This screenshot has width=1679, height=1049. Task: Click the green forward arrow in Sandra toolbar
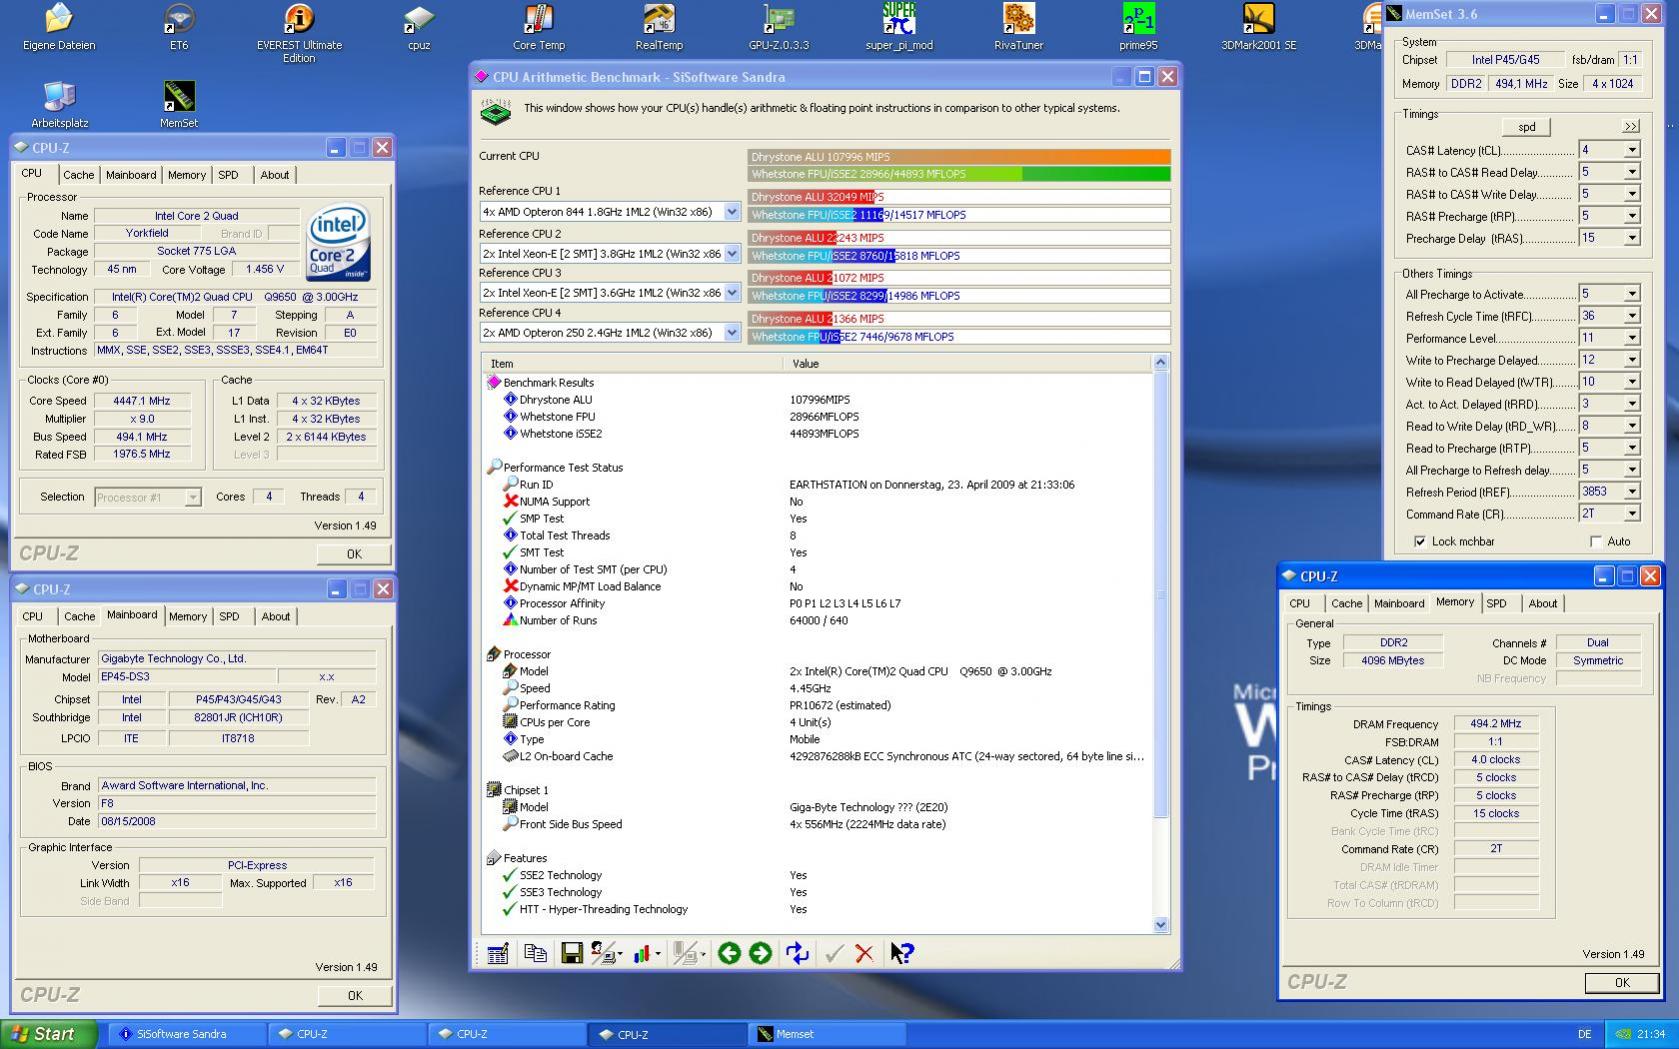(760, 953)
